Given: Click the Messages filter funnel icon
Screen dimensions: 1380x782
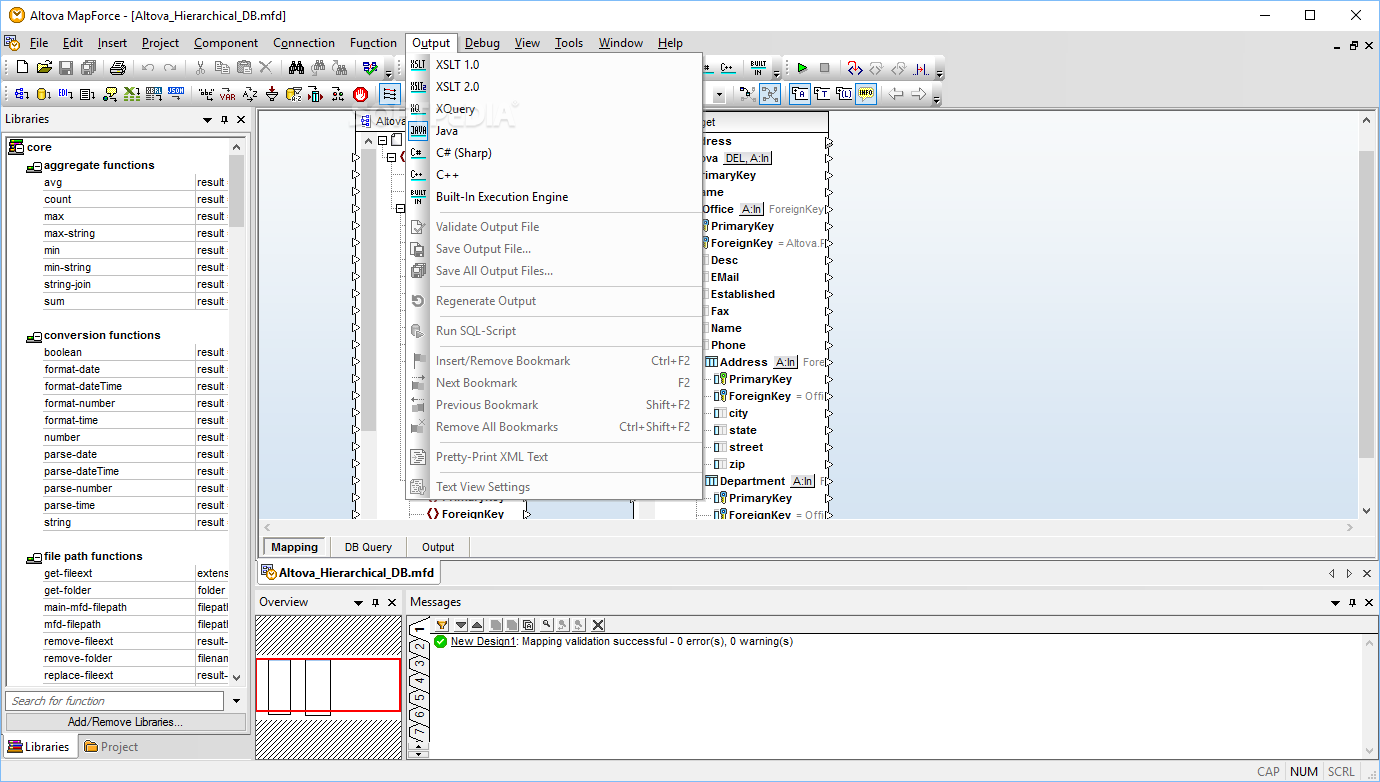Looking at the screenshot, I should tap(442, 625).
